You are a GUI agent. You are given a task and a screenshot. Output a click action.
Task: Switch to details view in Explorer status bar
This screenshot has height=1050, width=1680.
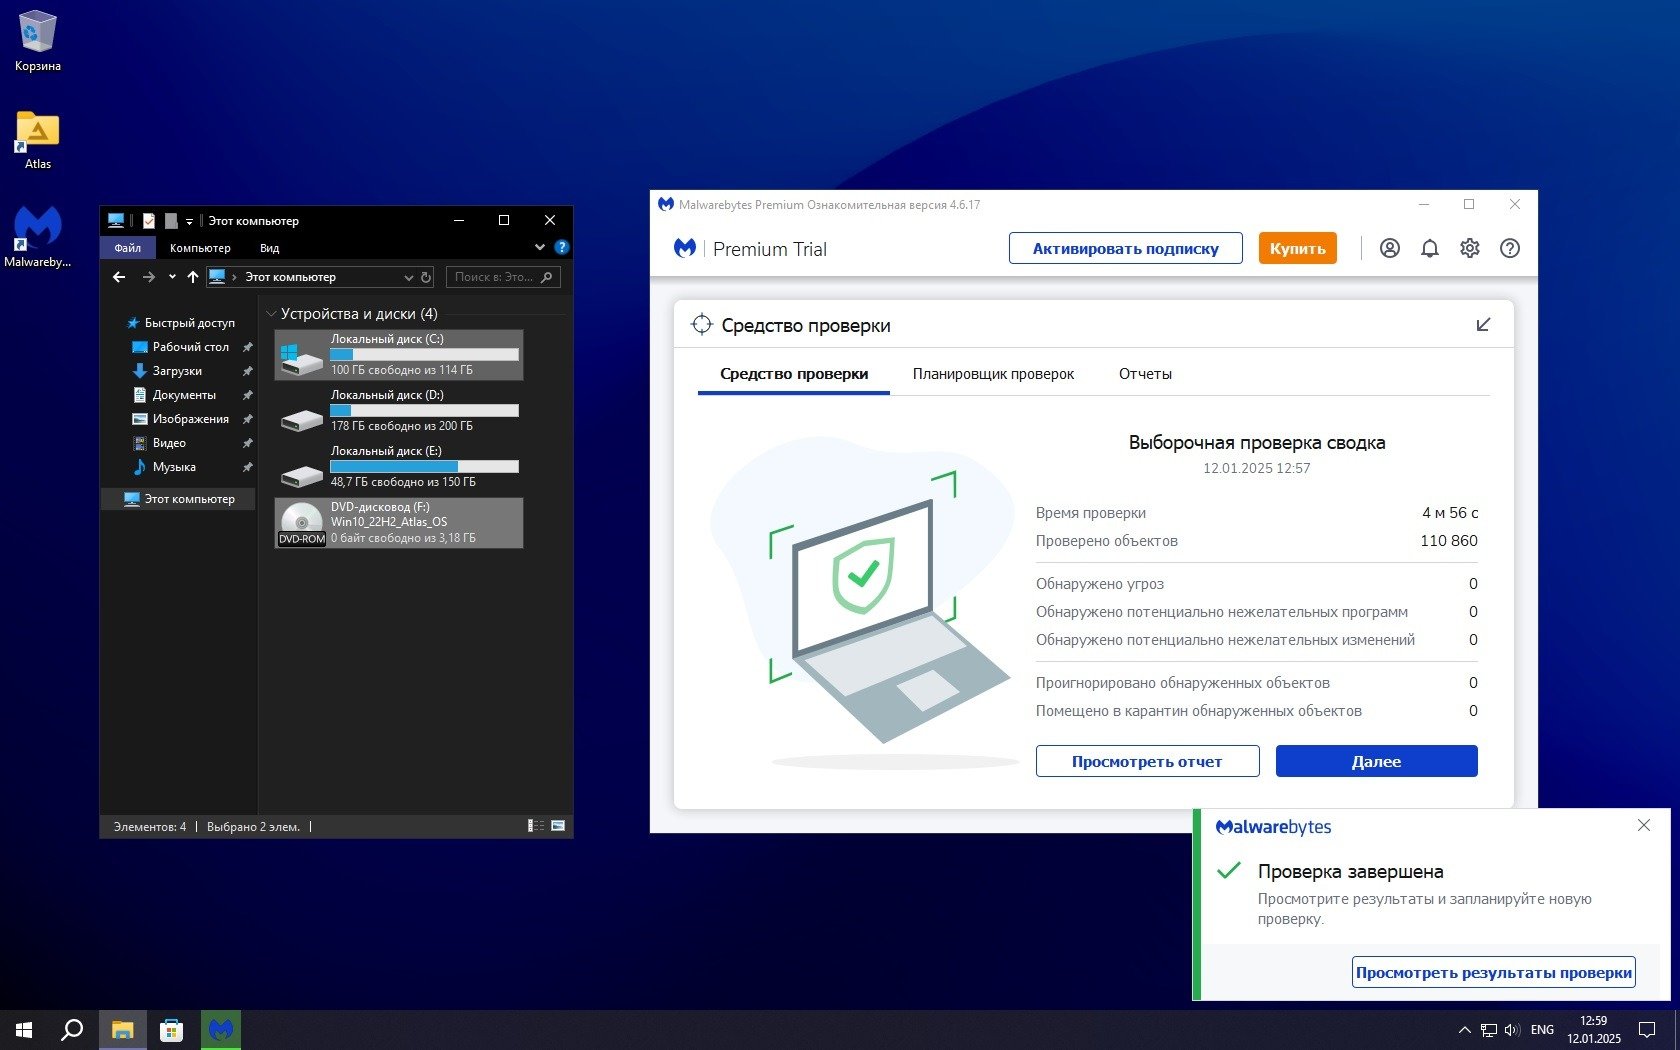pos(536,826)
